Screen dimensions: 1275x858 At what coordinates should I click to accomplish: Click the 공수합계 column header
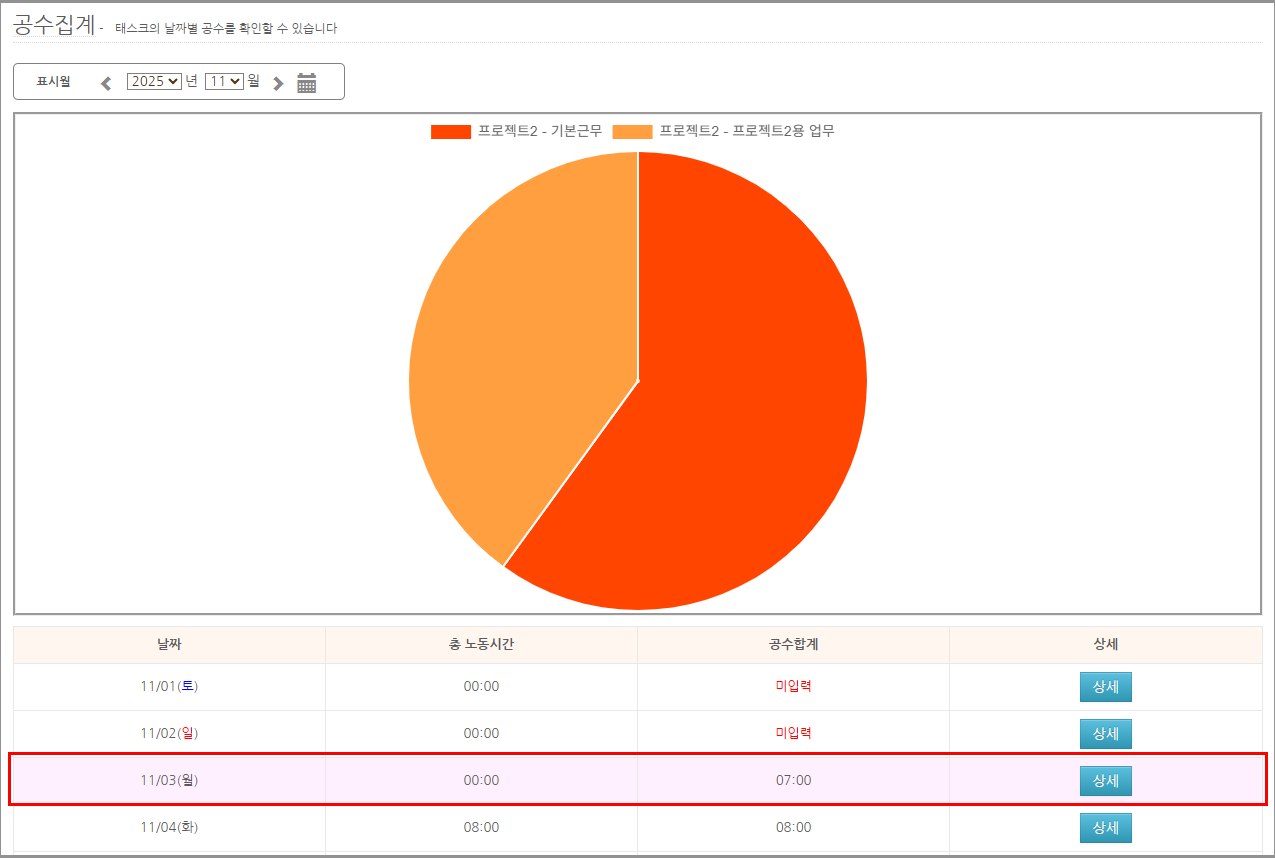793,645
